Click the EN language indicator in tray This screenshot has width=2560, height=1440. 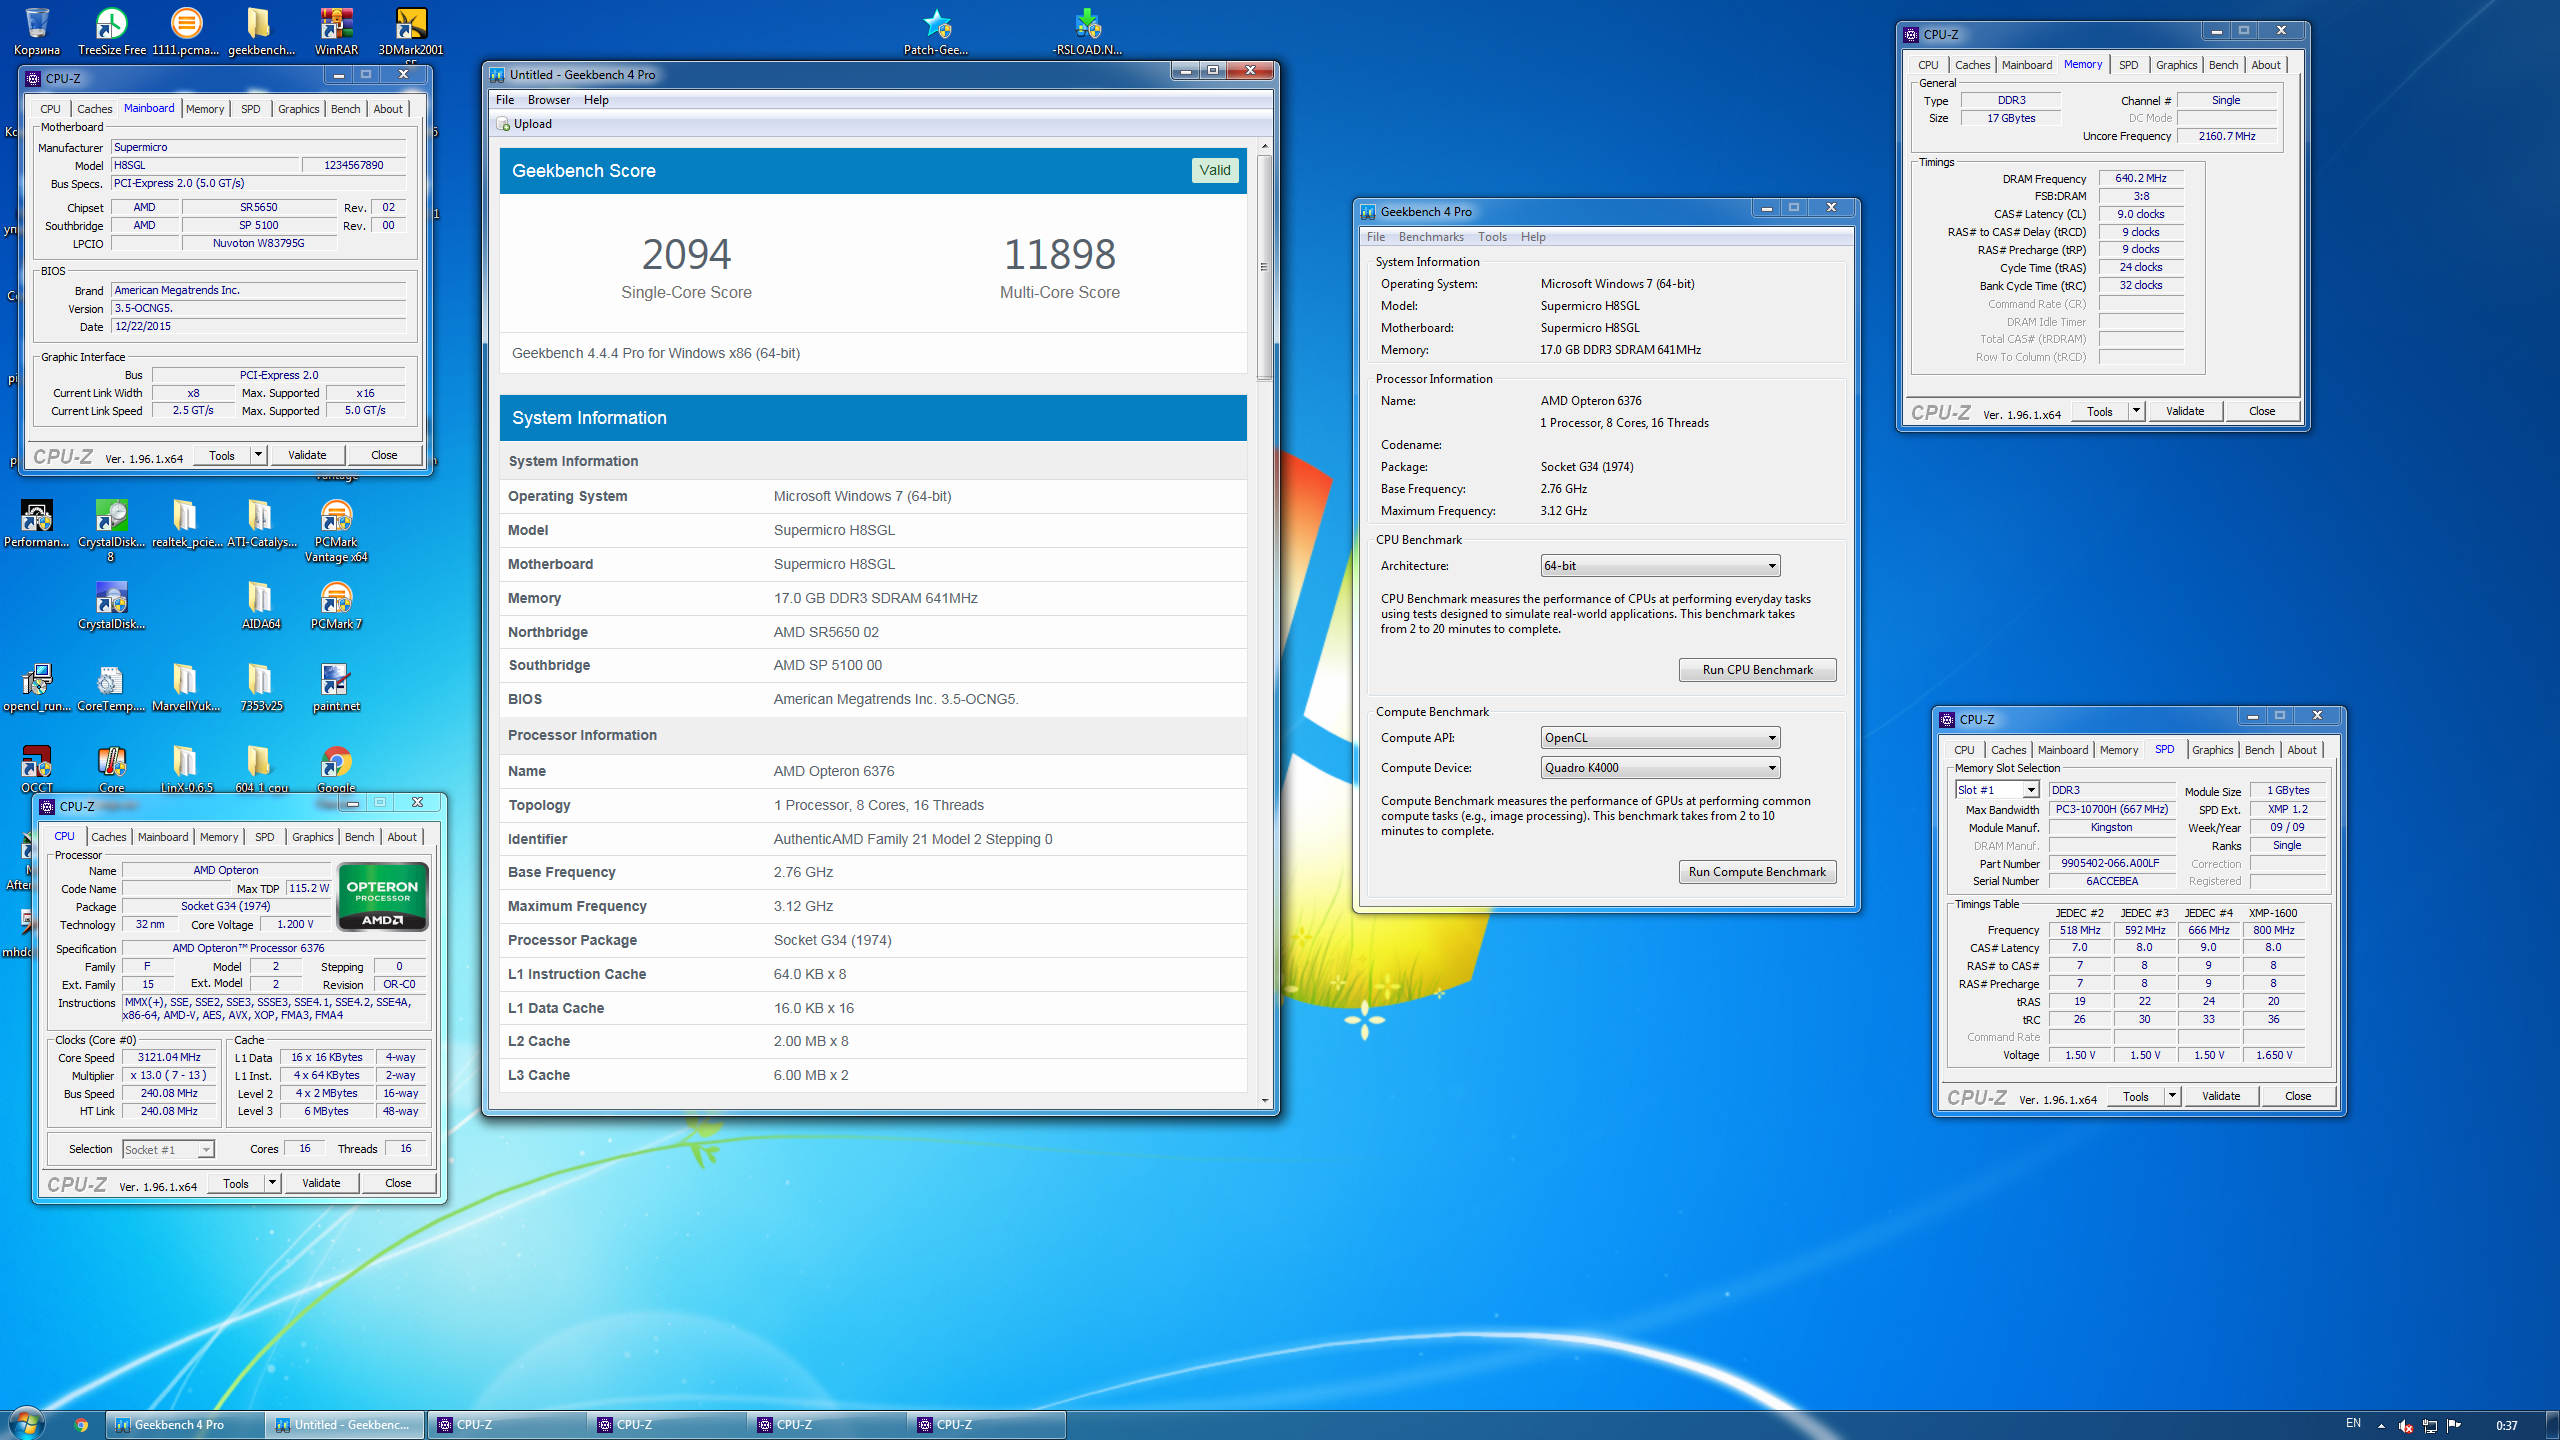(2353, 1423)
